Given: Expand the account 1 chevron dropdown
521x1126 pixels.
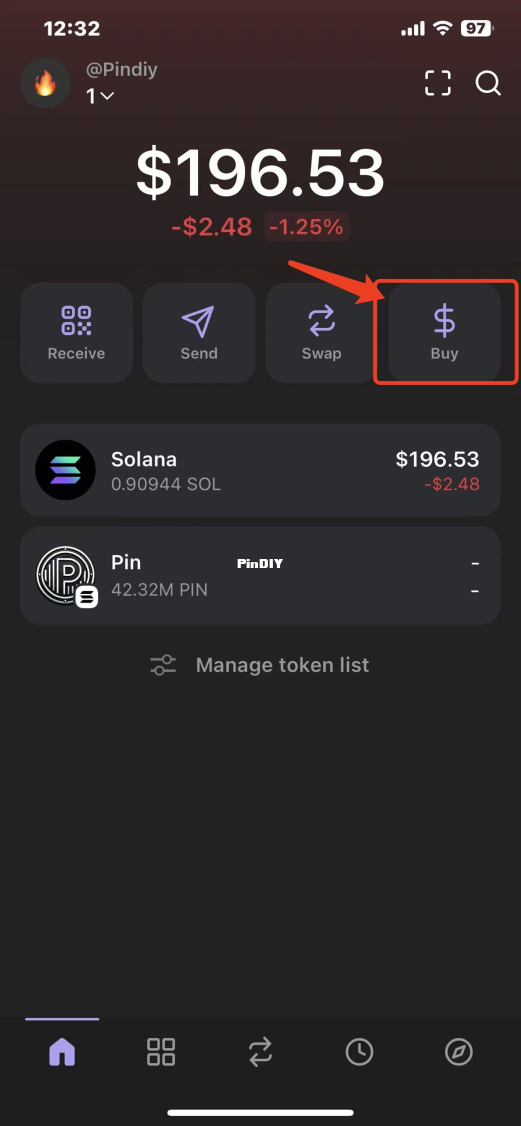Looking at the screenshot, I should 100,96.
